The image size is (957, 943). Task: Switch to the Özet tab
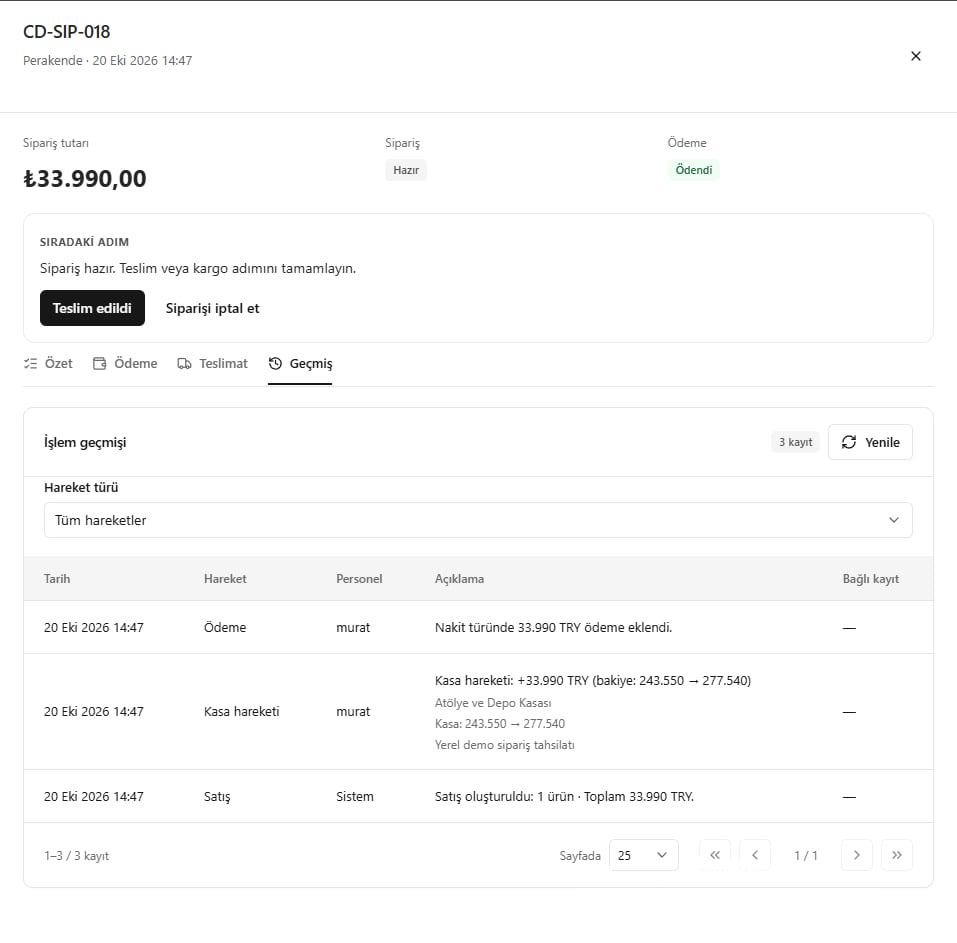click(x=48, y=363)
